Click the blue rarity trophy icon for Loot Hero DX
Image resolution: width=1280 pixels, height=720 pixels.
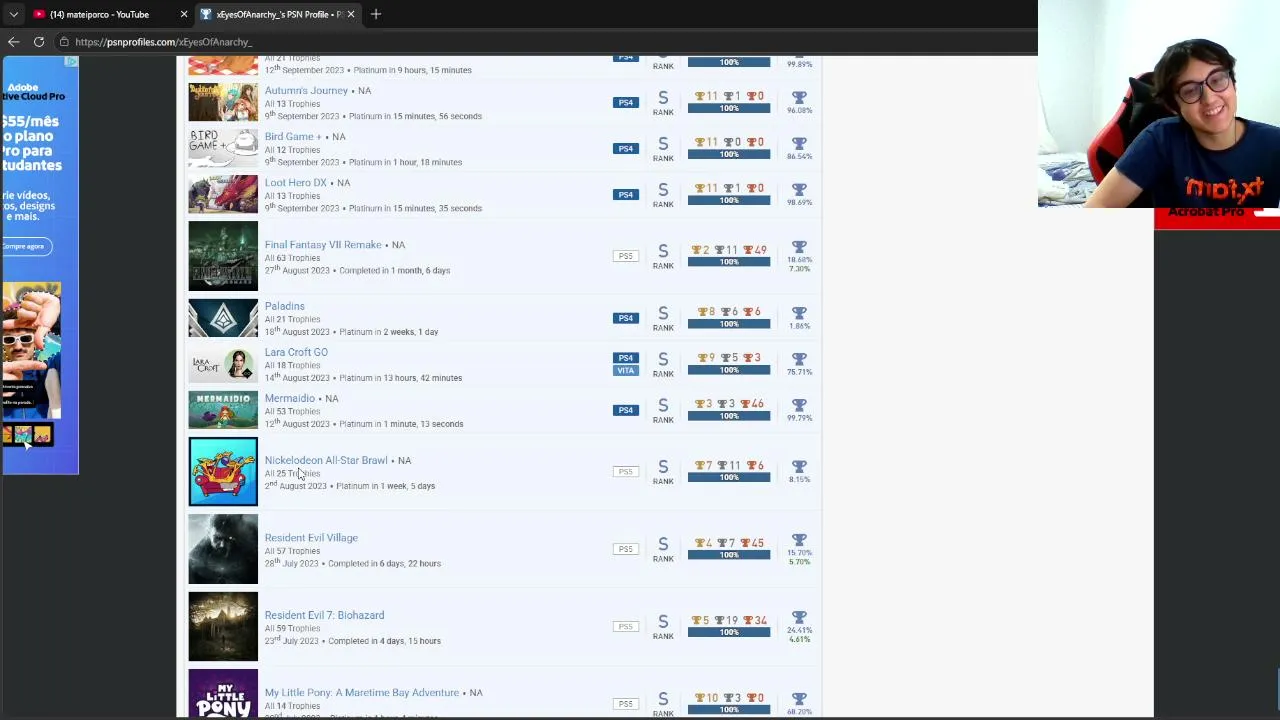[x=799, y=190]
